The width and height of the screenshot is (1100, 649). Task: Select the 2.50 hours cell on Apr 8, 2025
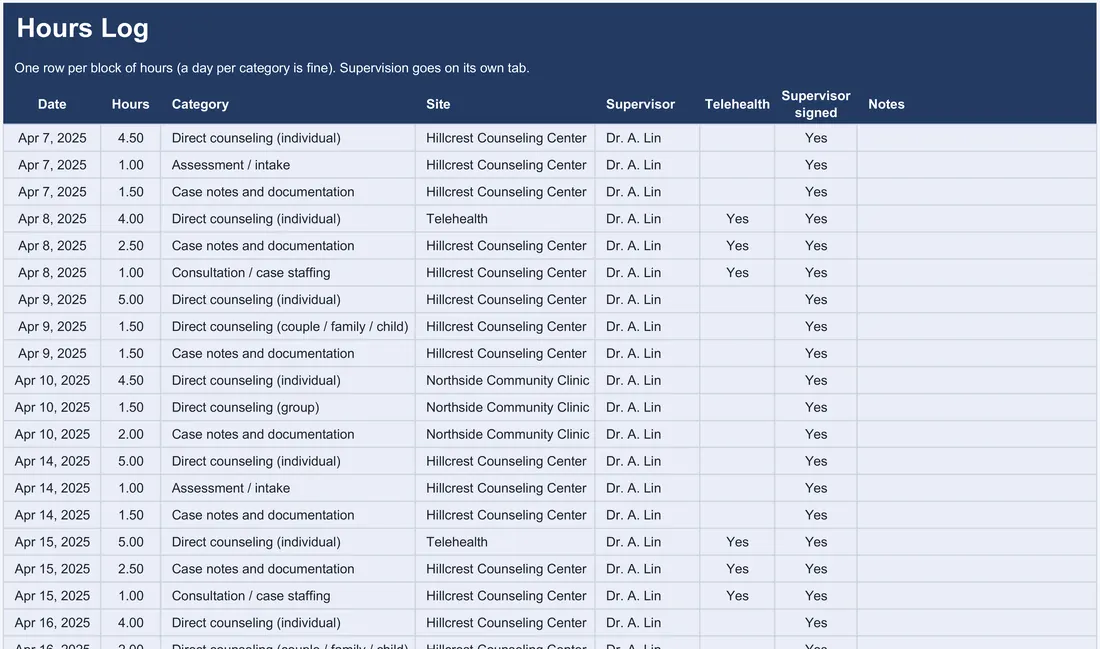(x=130, y=246)
